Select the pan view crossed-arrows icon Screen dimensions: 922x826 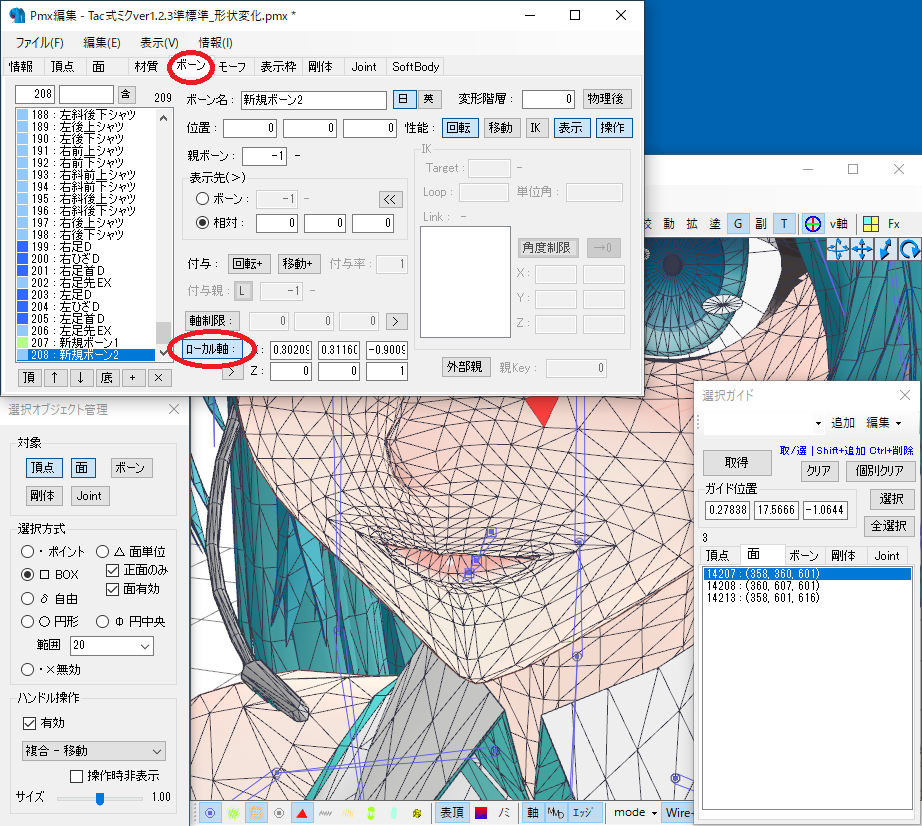coord(861,250)
